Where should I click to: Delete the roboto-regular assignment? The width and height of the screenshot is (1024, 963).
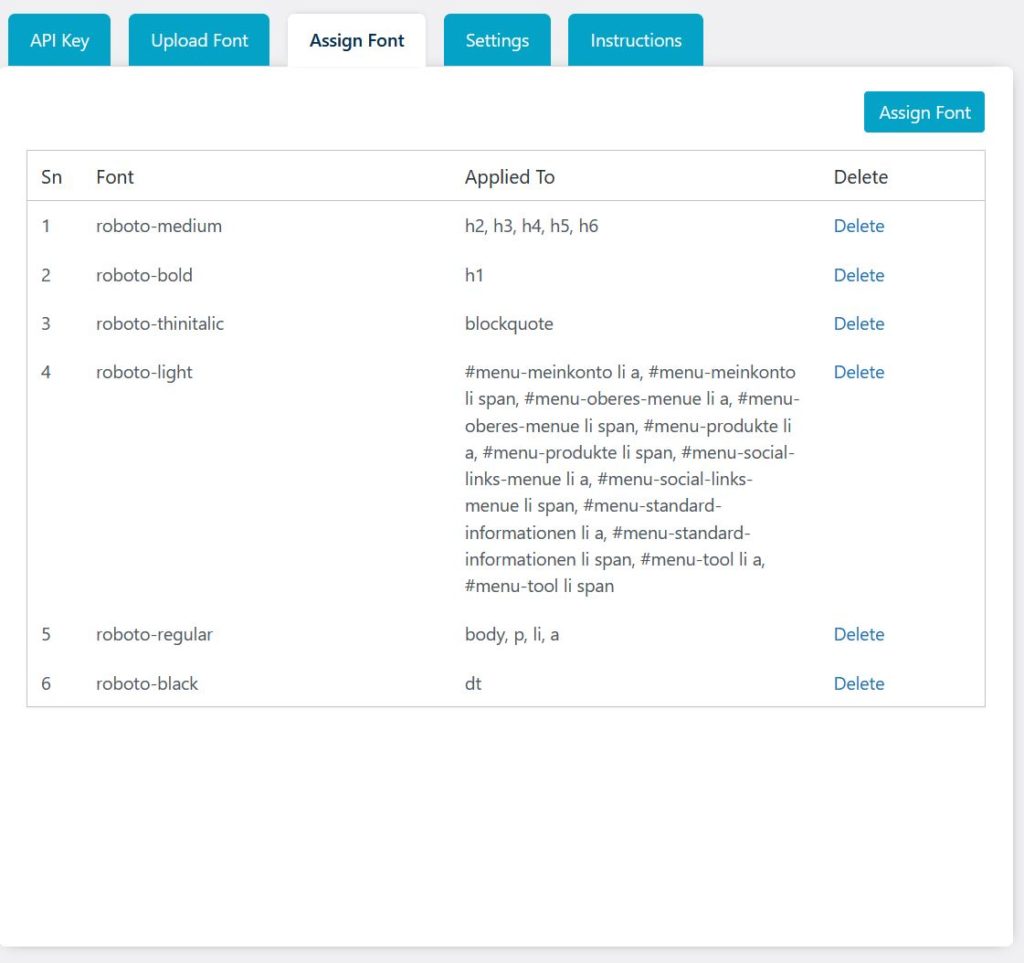[x=858, y=635]
